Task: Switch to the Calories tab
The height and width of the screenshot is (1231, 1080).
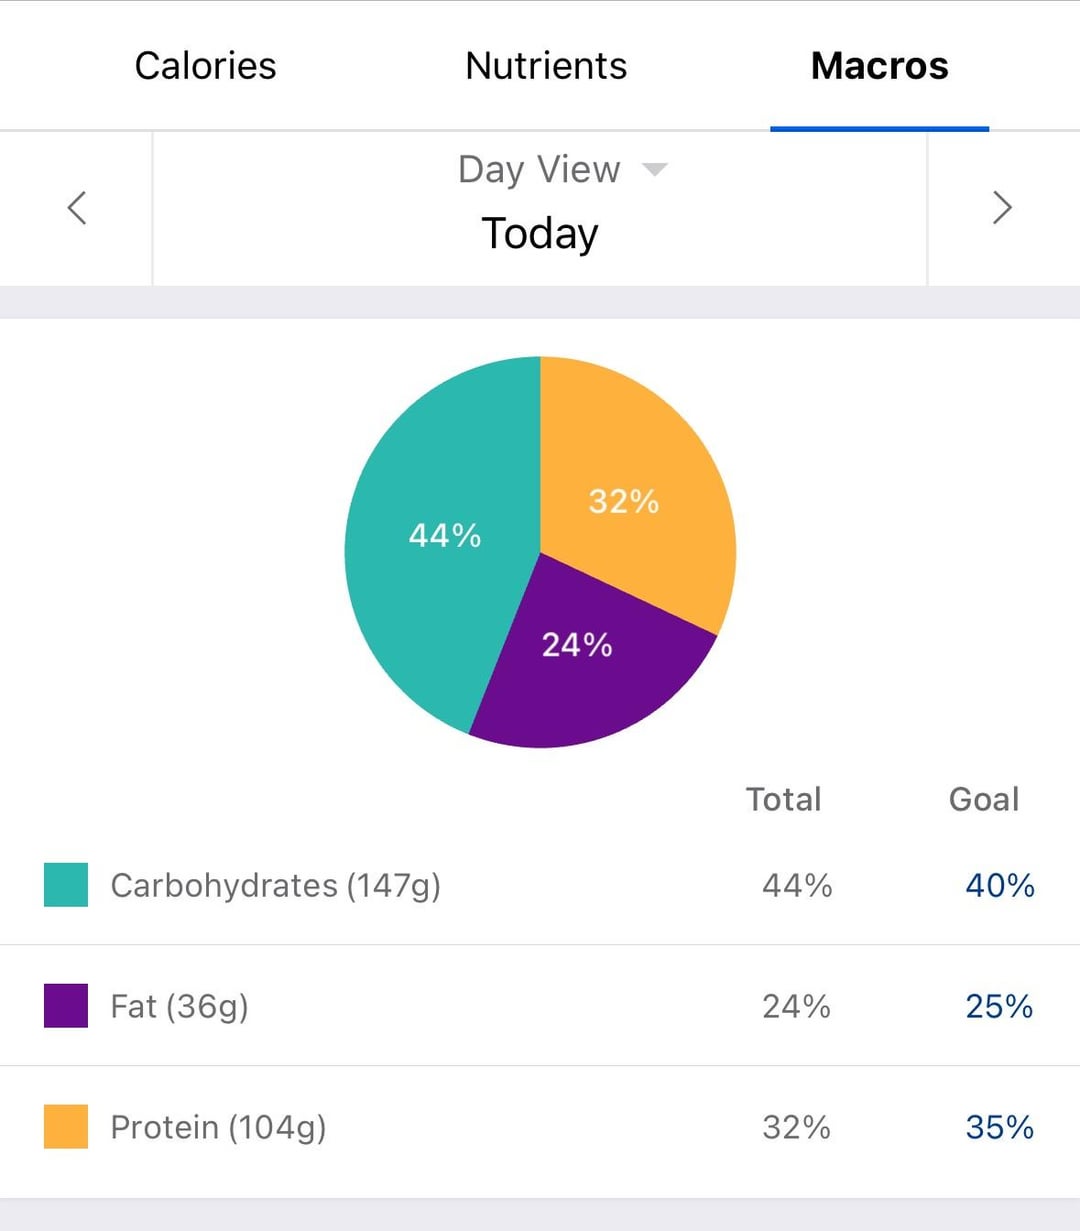Action: tap(205, 66)
